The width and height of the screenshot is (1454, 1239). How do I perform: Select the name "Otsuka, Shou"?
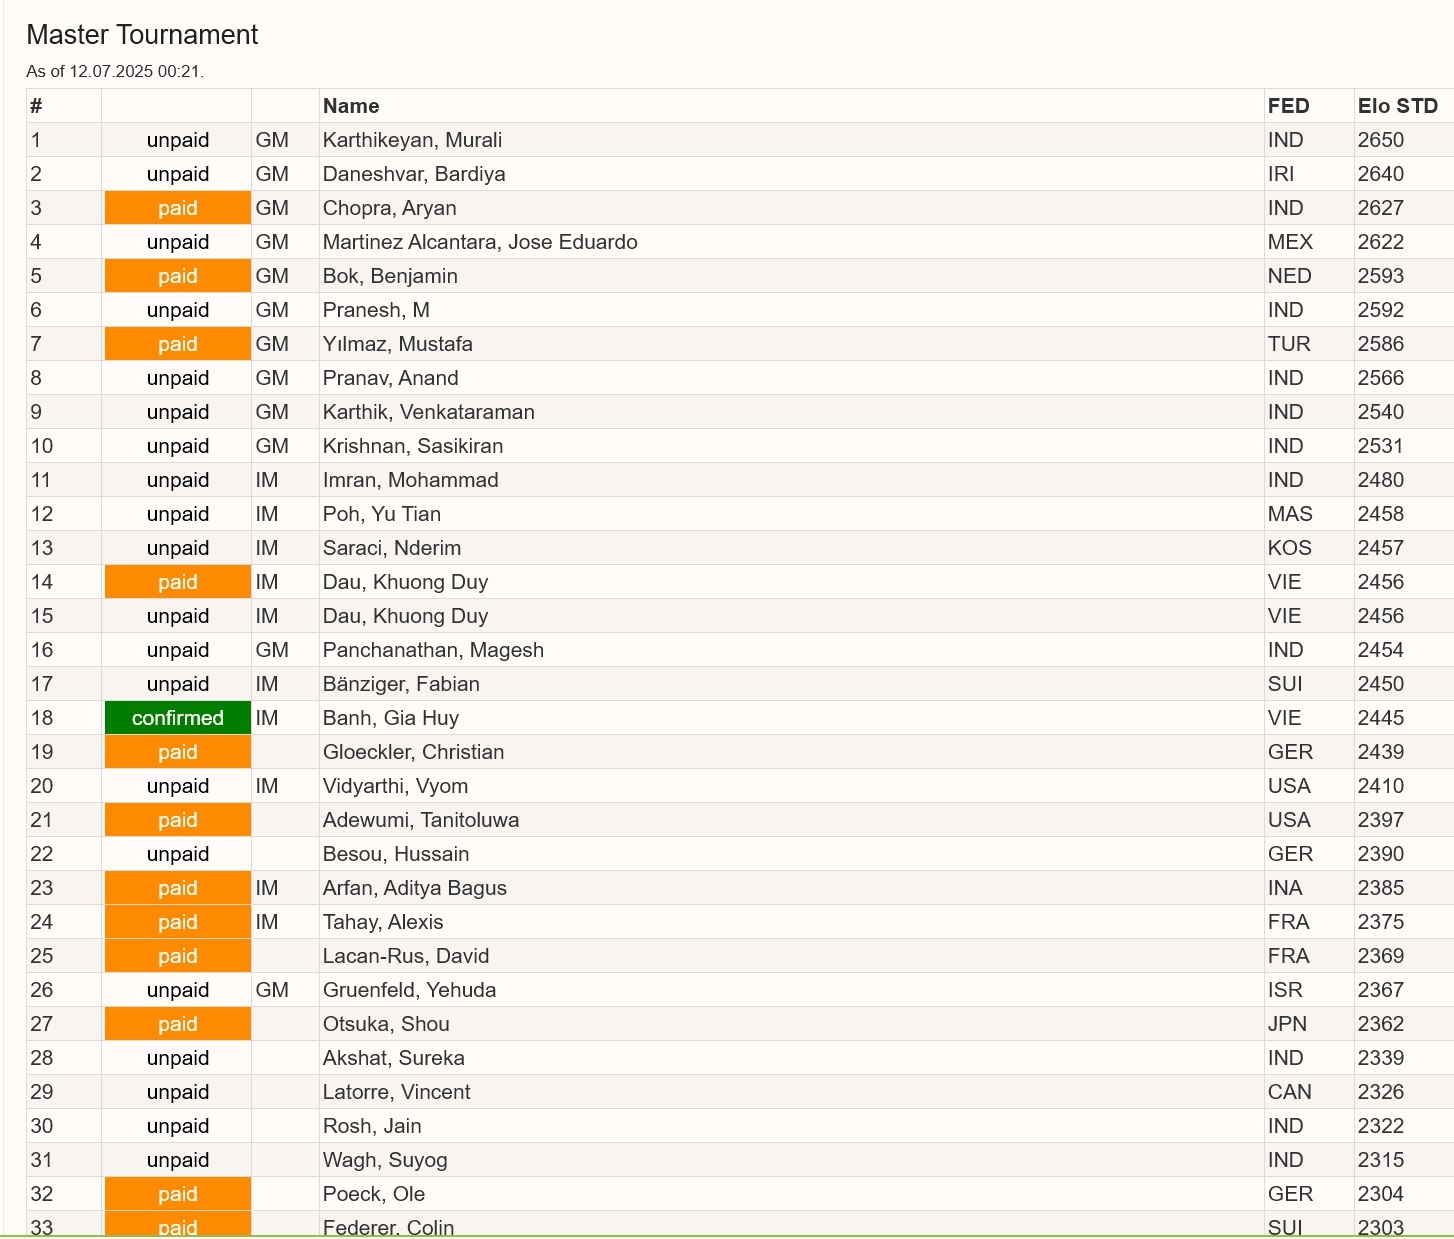tap(386, 1024)
